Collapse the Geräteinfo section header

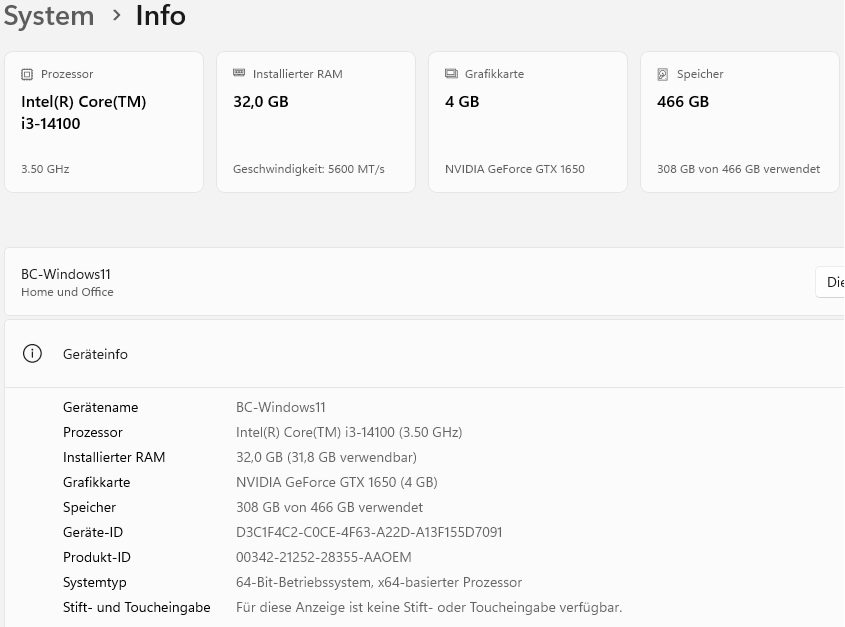click(425, 354)
